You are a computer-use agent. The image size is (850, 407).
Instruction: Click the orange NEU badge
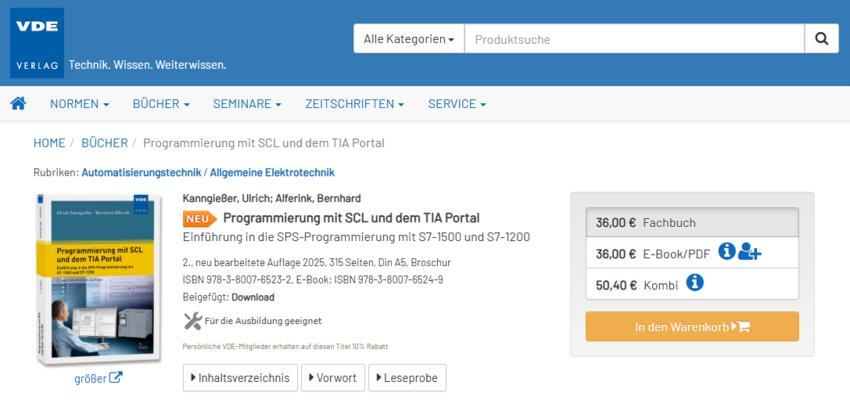(x=200, y=219)
